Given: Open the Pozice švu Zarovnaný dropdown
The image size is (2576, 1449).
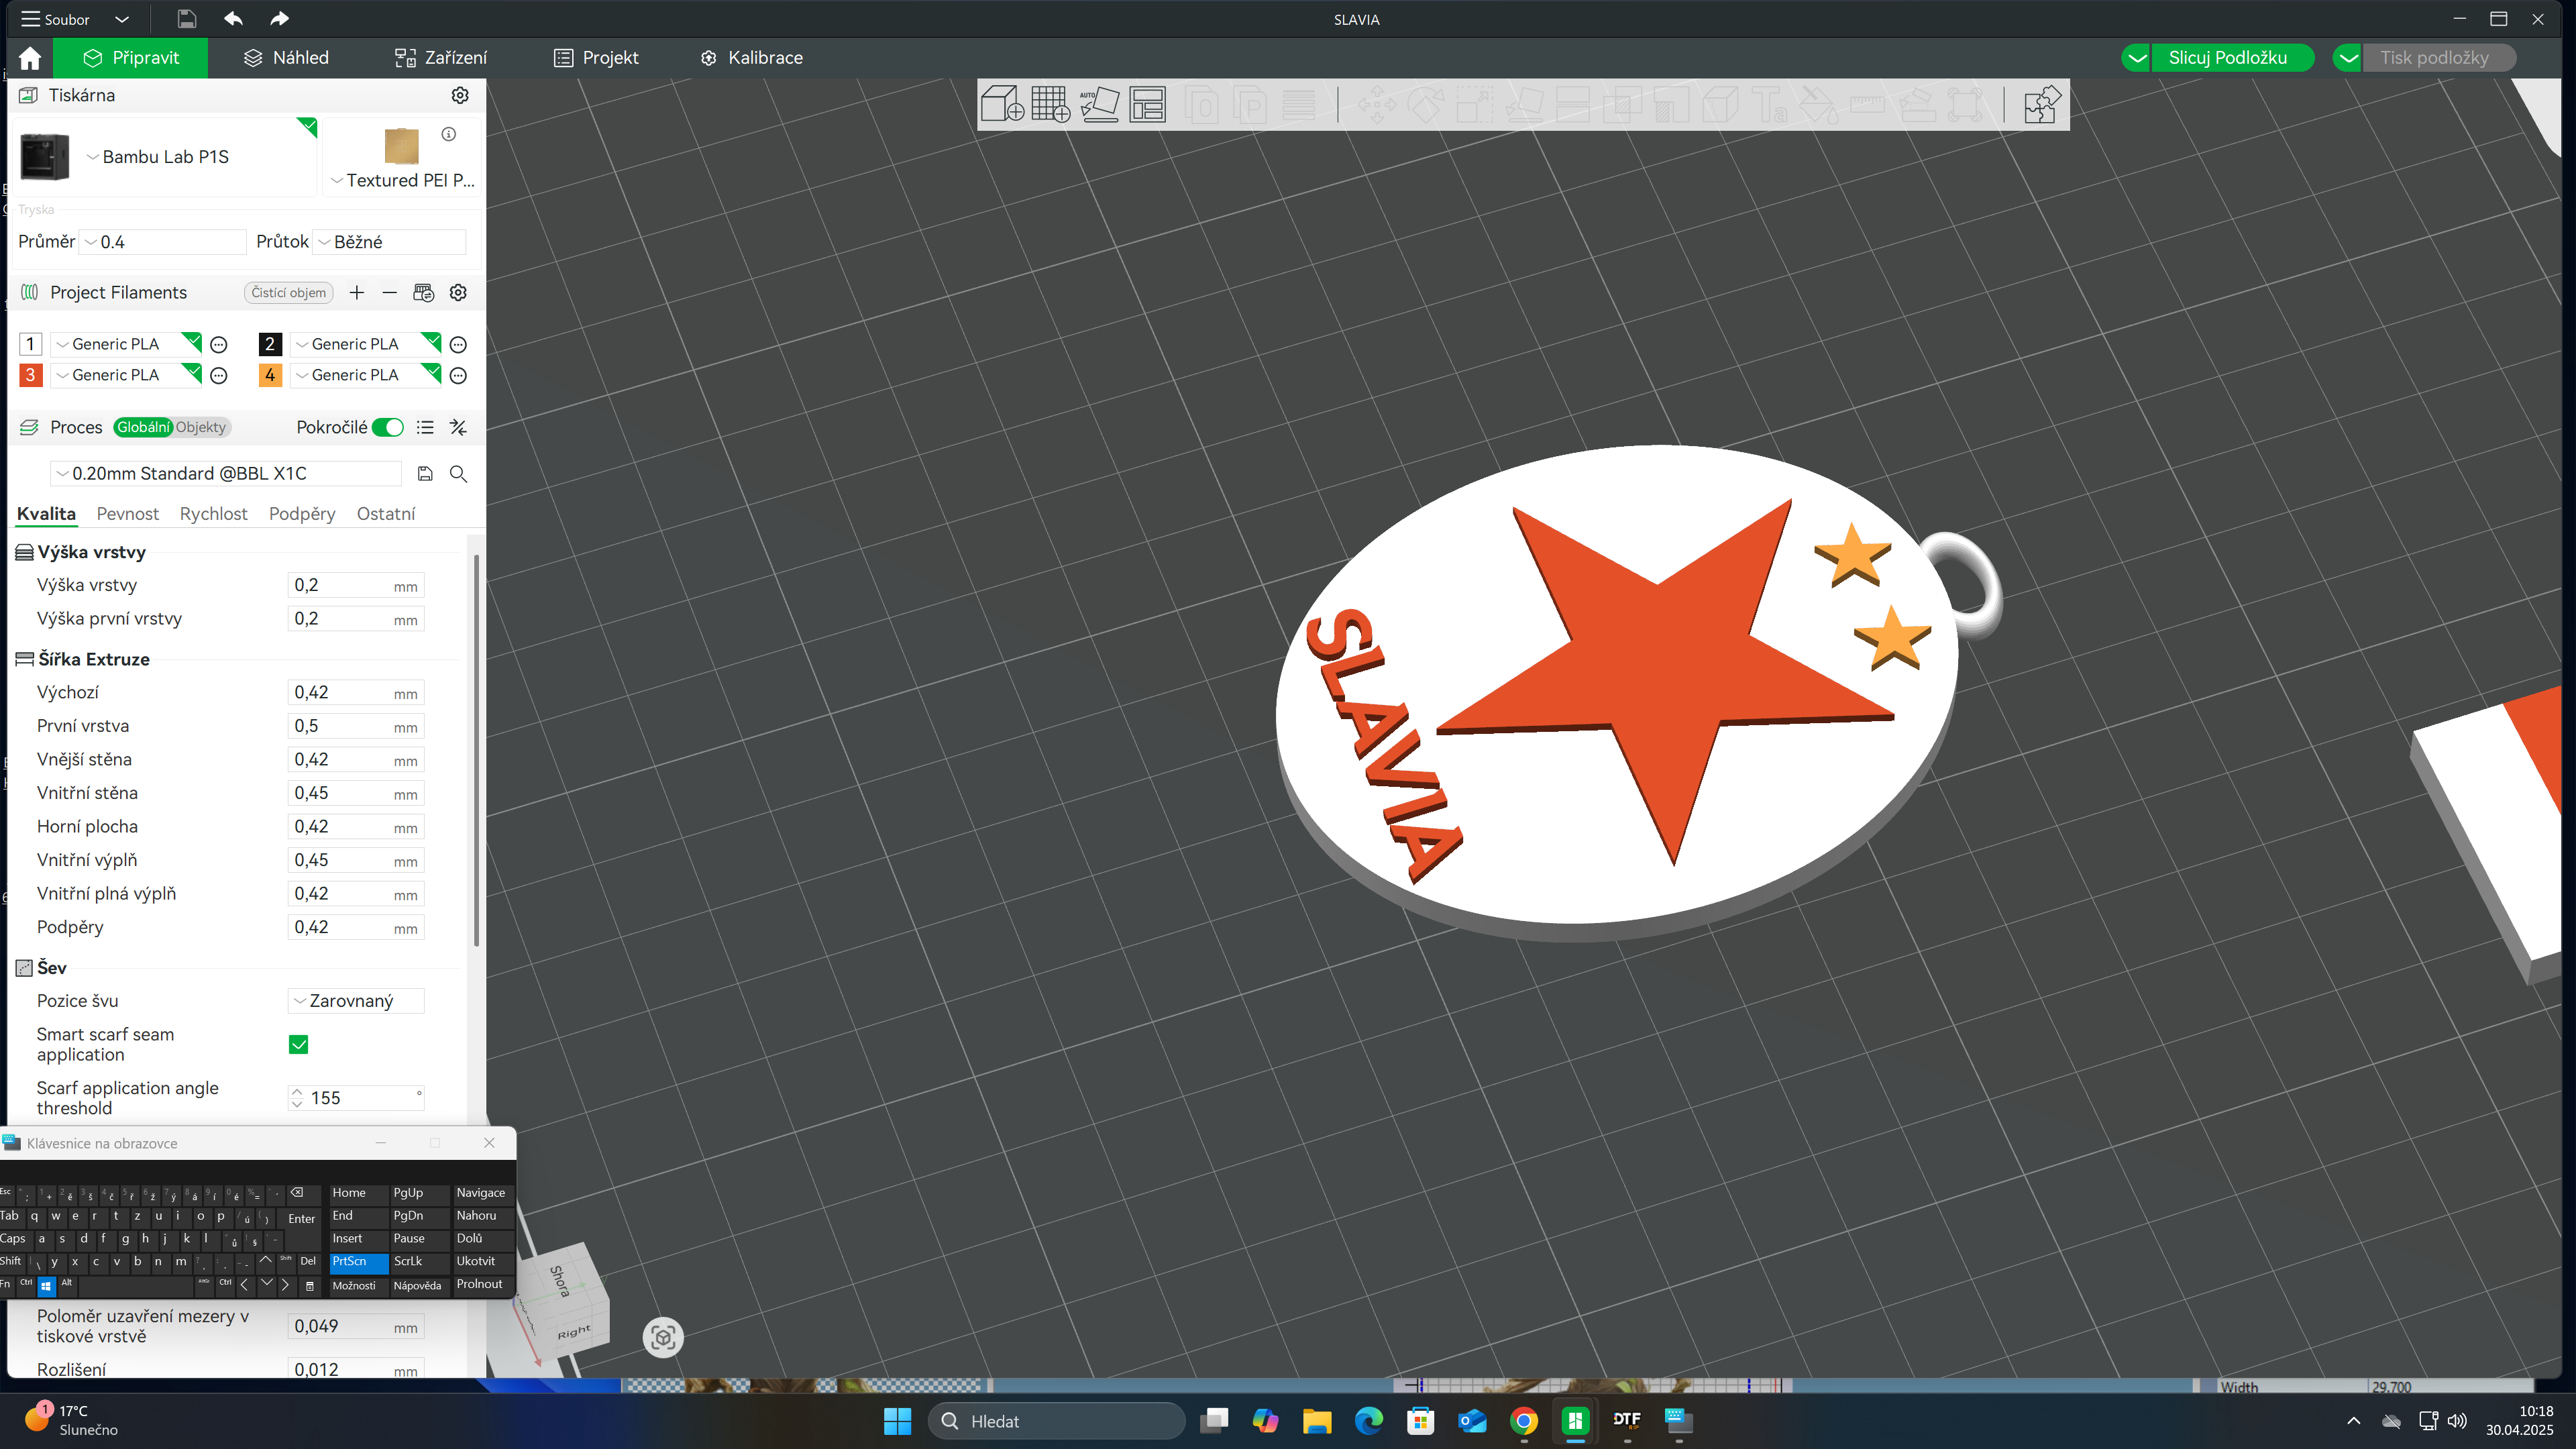Looking at the screenshot, I should (356, 1001).
